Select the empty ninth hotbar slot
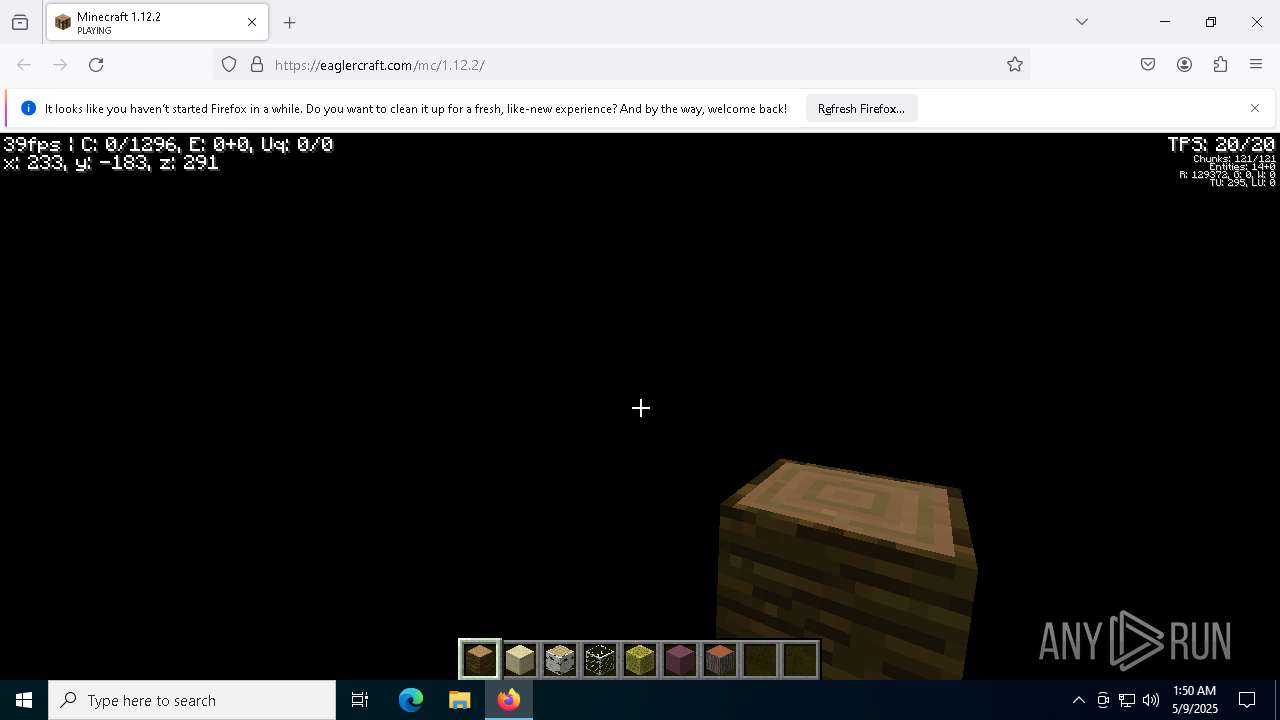The image size is (1280, 720). [x=800, y=660]
